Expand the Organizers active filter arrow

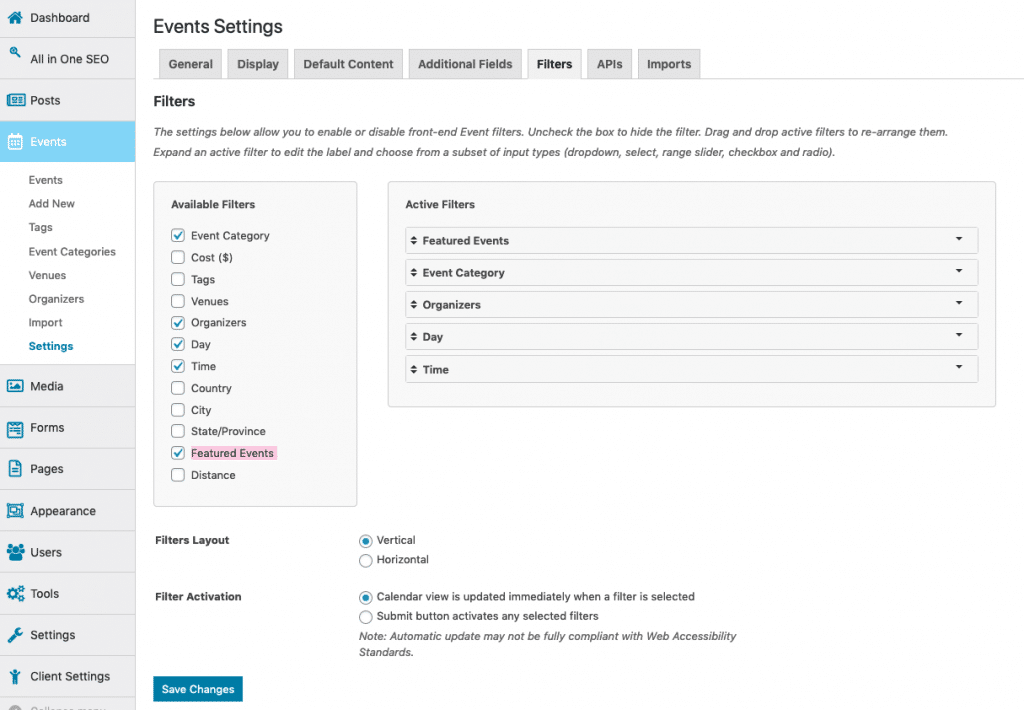959,303
